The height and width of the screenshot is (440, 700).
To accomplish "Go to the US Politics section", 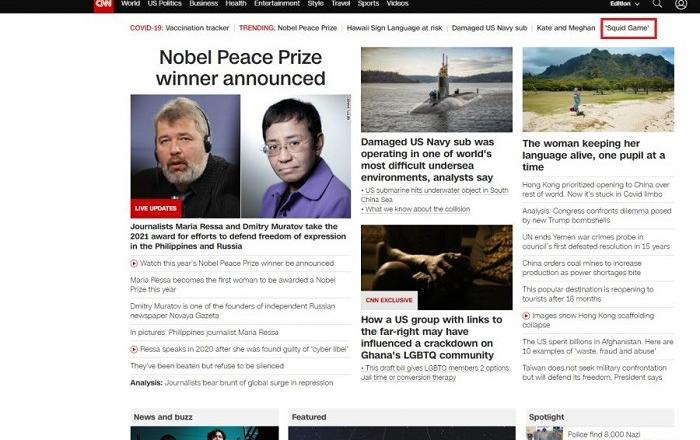I will [x=164, y=4].
